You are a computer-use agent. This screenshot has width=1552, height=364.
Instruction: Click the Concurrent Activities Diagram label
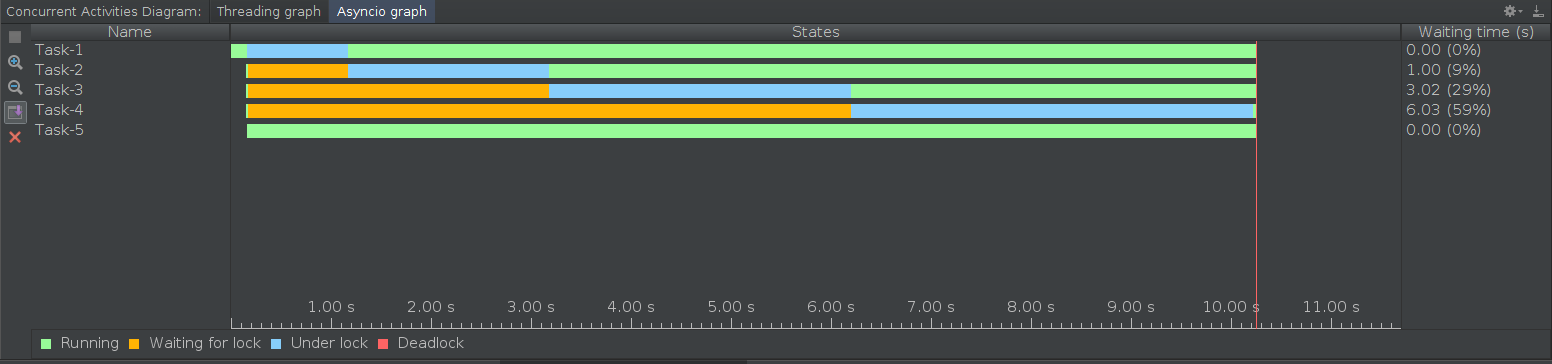104,12
